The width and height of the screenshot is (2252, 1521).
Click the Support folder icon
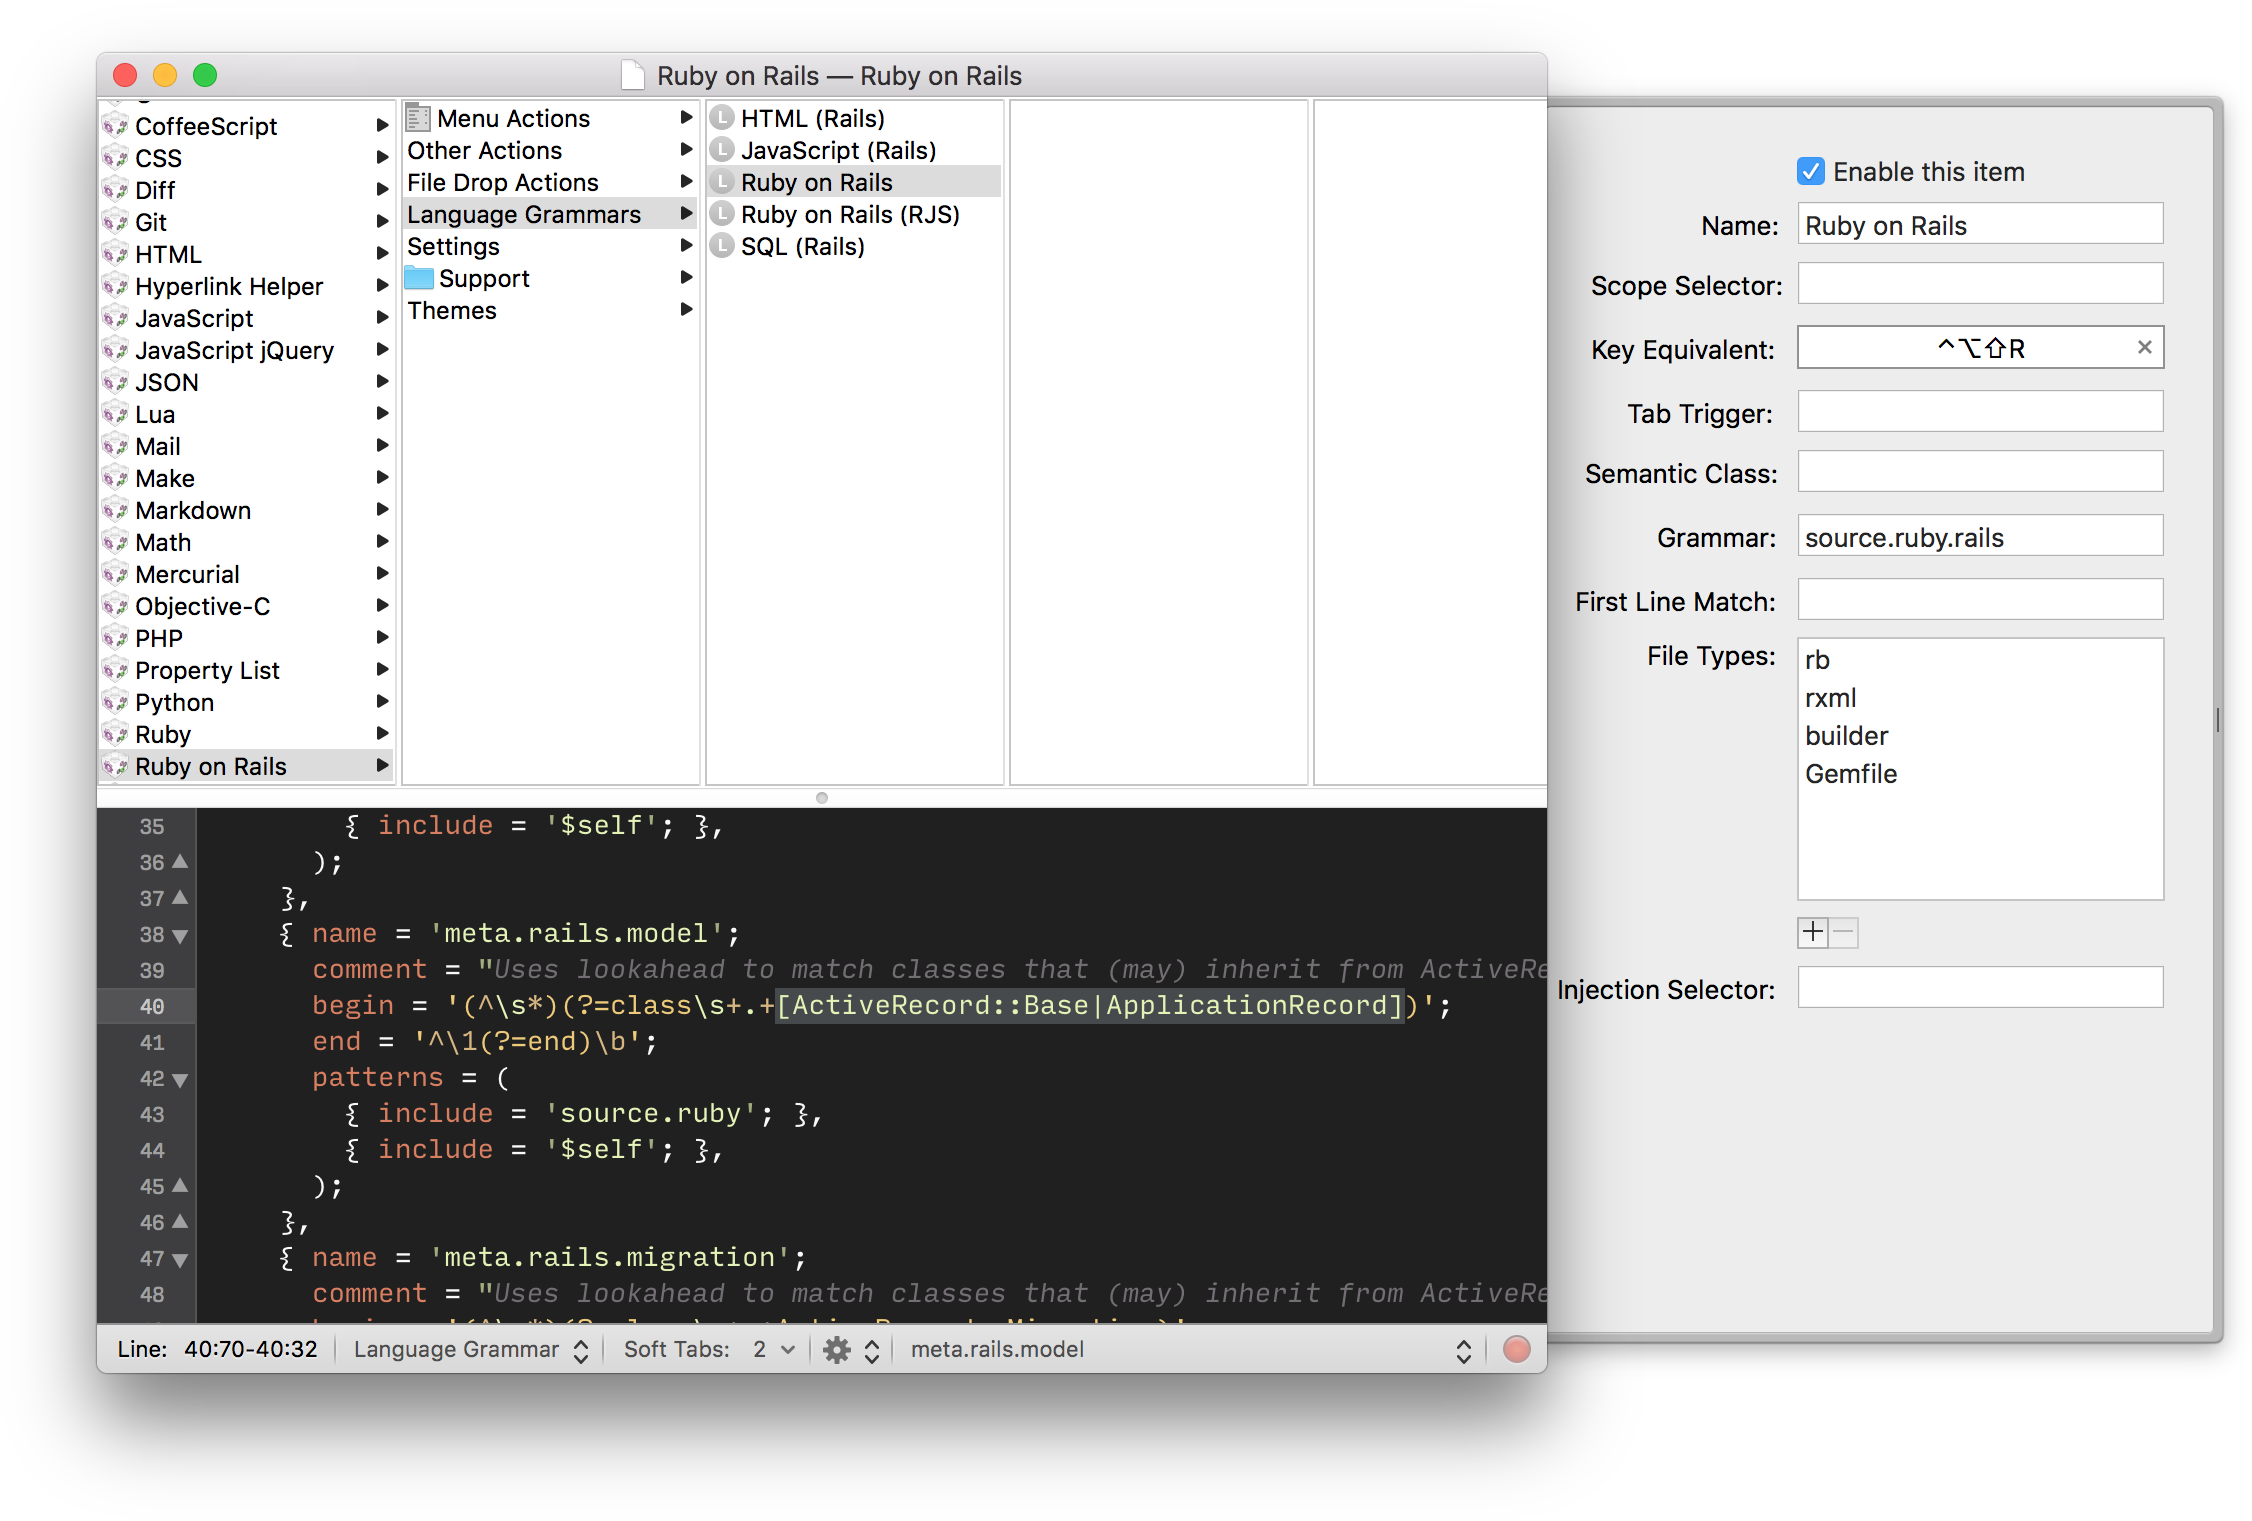click(419, 278)
